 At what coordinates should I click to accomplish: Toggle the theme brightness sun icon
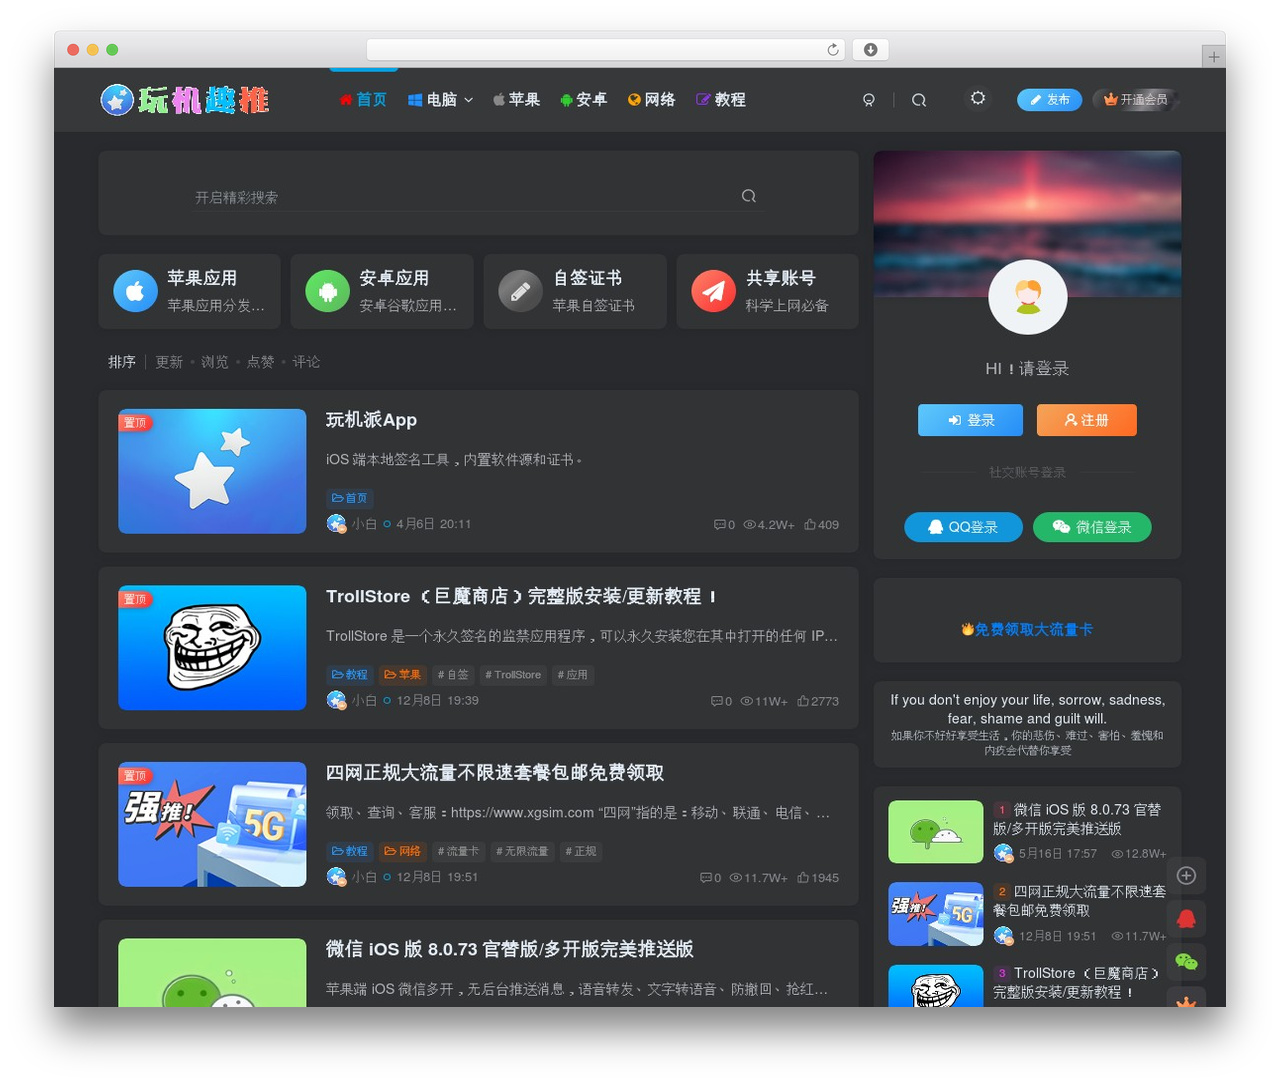tap(978, 98)
